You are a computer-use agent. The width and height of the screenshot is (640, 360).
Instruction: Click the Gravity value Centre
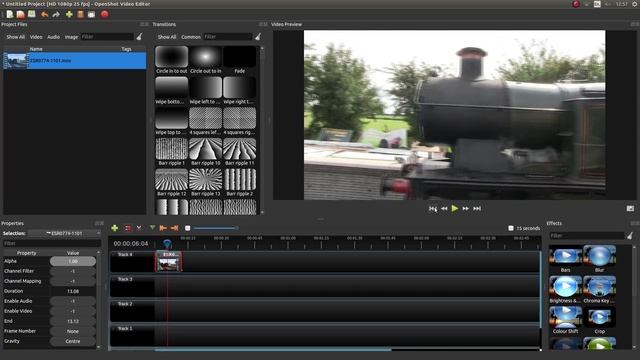coord(73,341)
